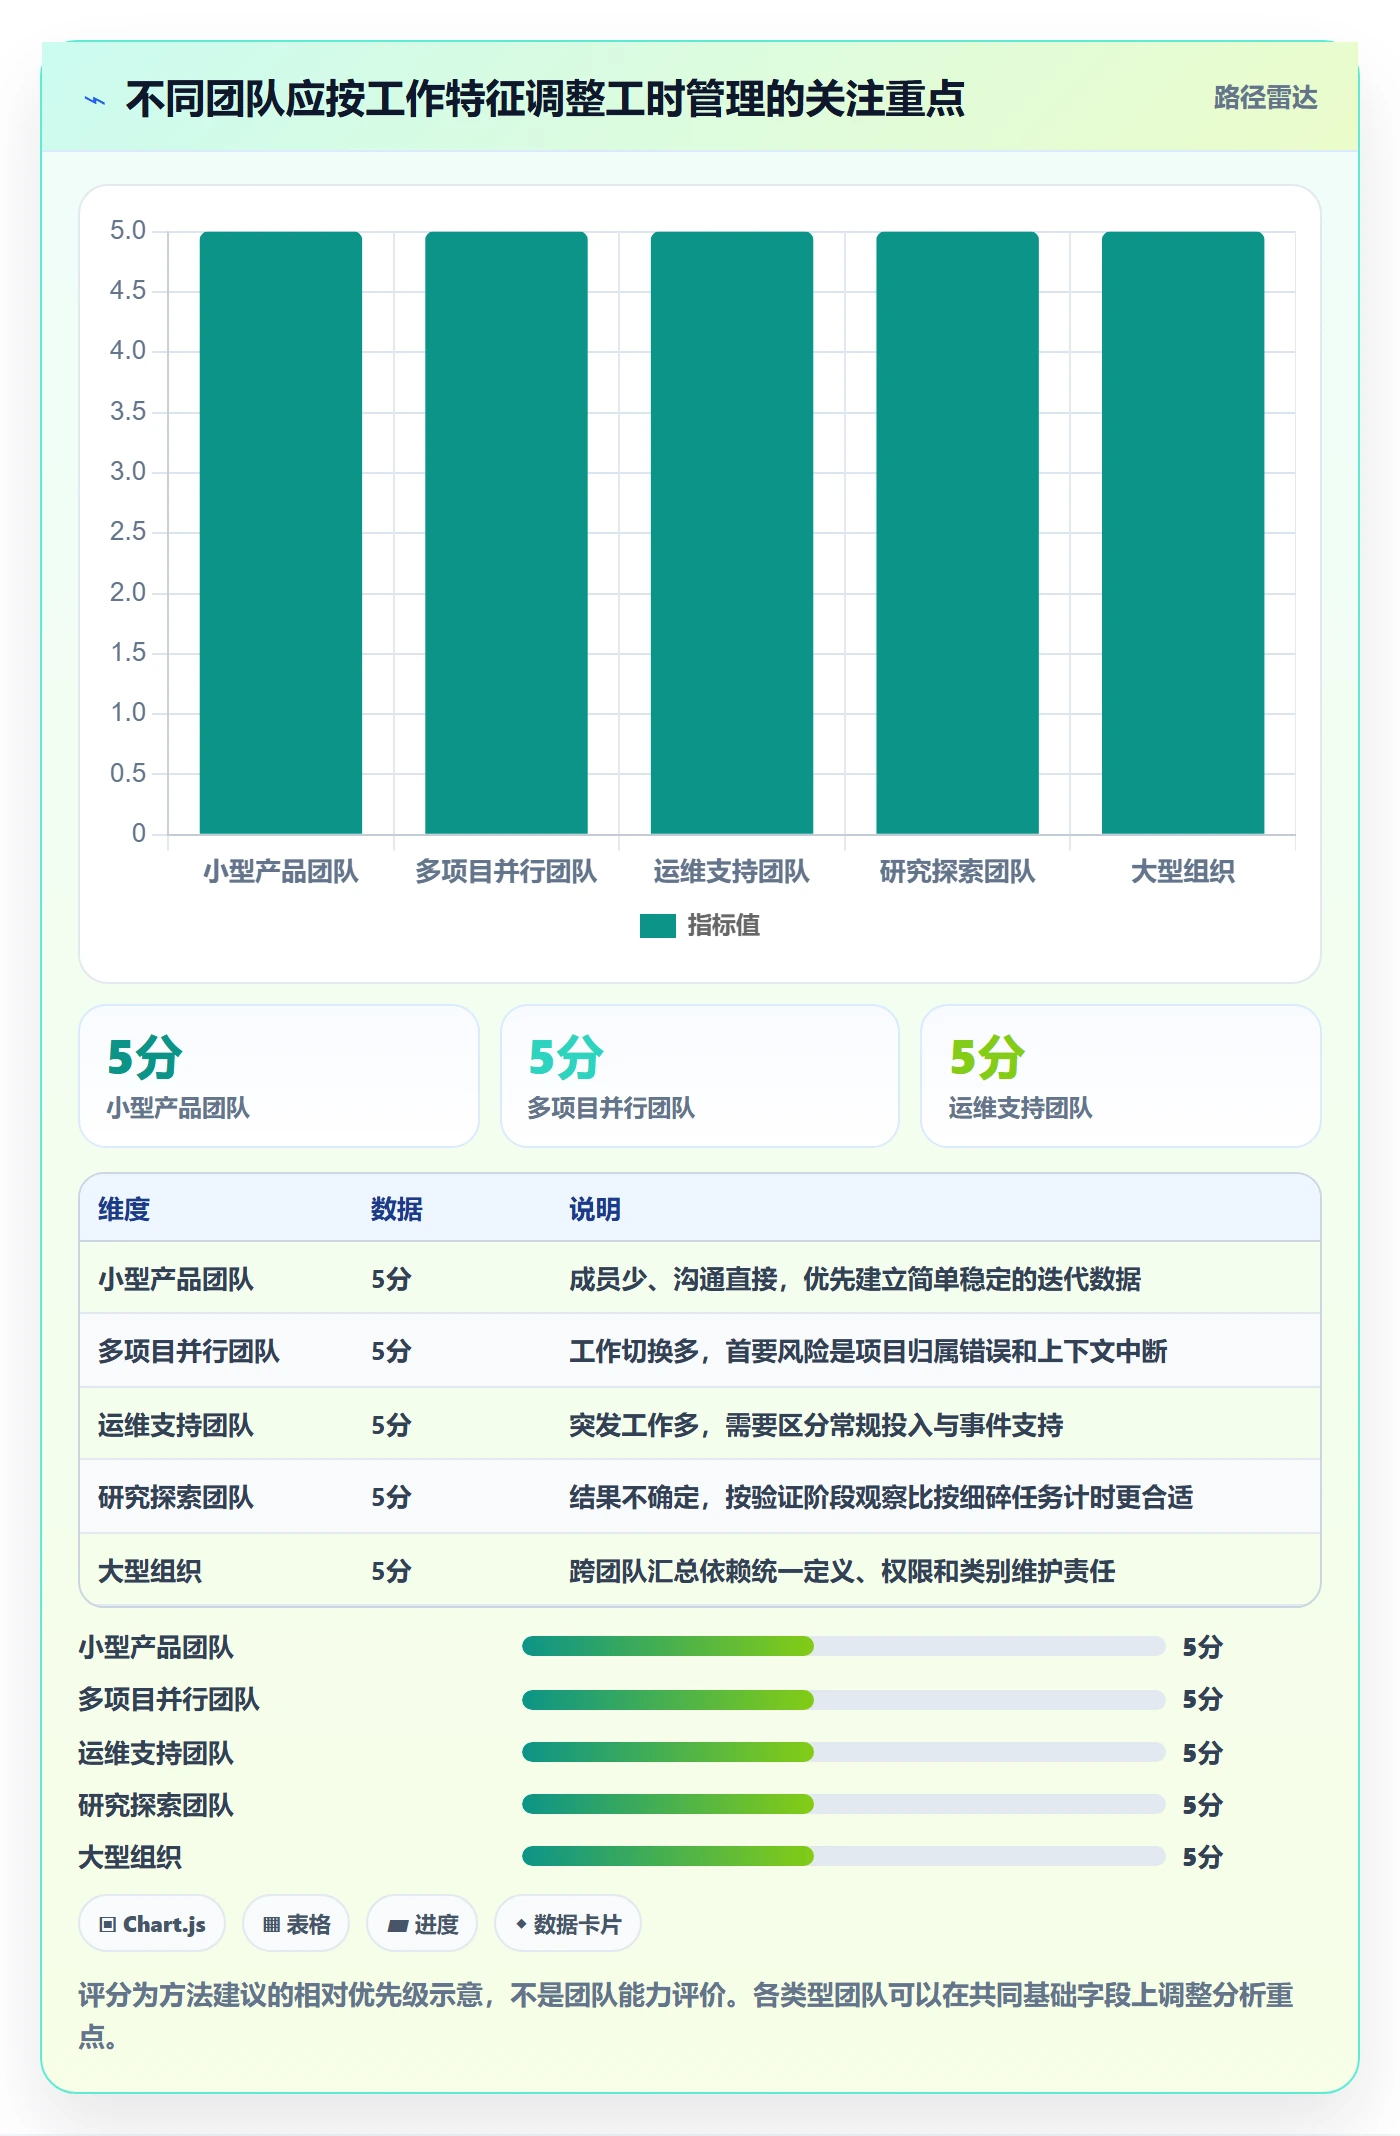
Task: Click the 2.5 value on the chart axis
Action: (x=128, y=532)
